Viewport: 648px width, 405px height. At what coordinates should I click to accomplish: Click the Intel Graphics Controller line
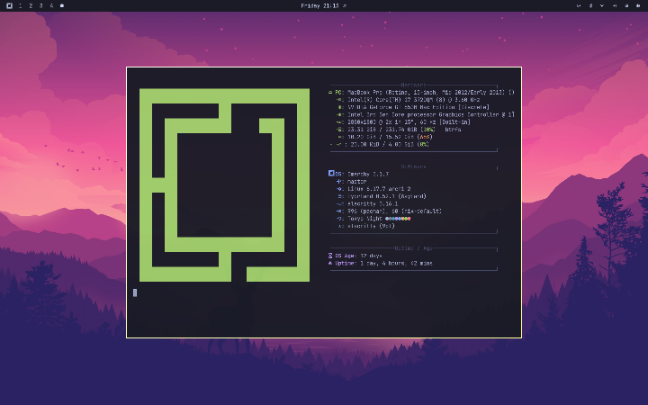[x=426, y=115]
